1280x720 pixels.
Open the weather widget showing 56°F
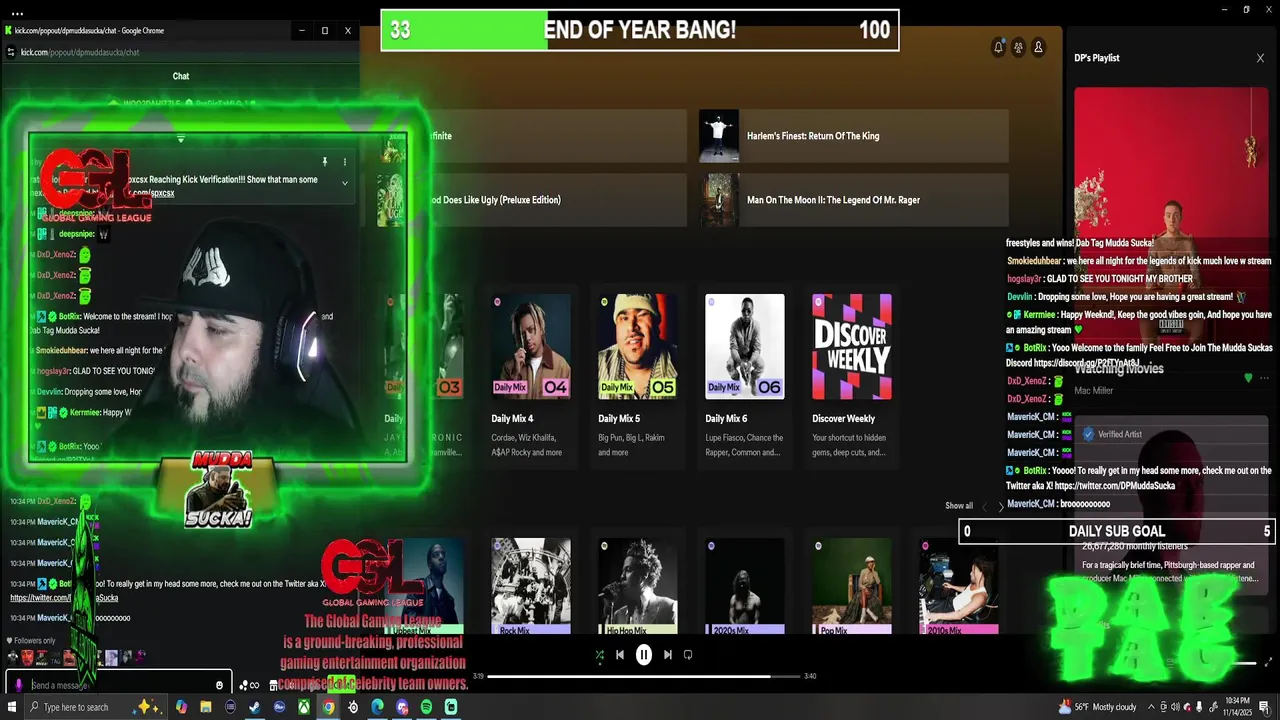[x=1097, y=707]
